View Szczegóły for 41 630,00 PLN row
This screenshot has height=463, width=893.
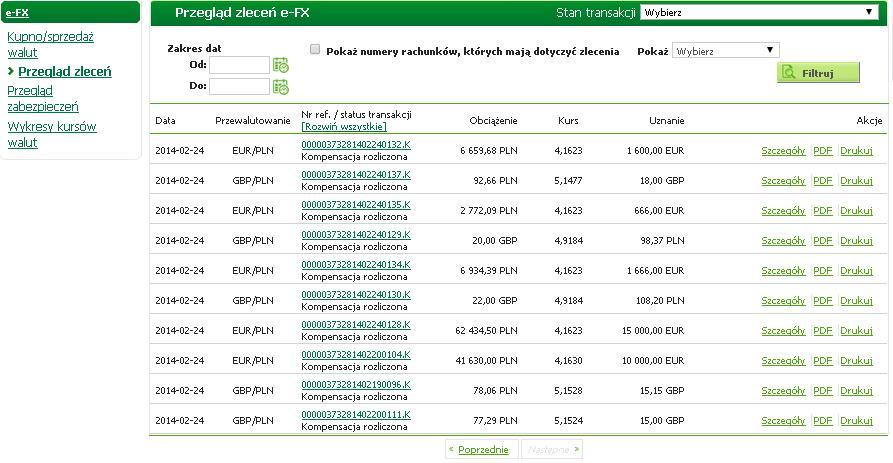[x=783, y=360]
